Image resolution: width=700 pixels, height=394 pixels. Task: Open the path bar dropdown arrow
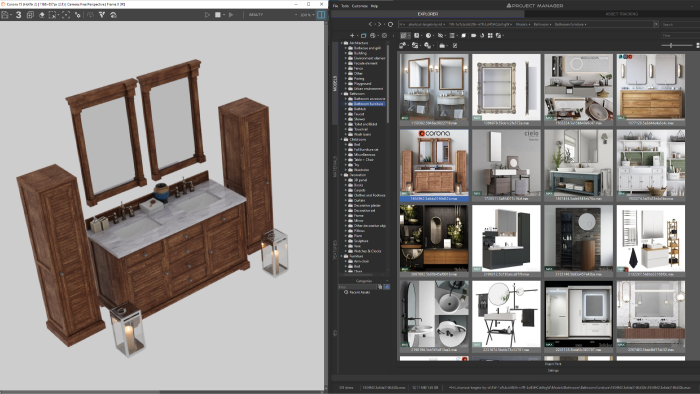point(656,24)
